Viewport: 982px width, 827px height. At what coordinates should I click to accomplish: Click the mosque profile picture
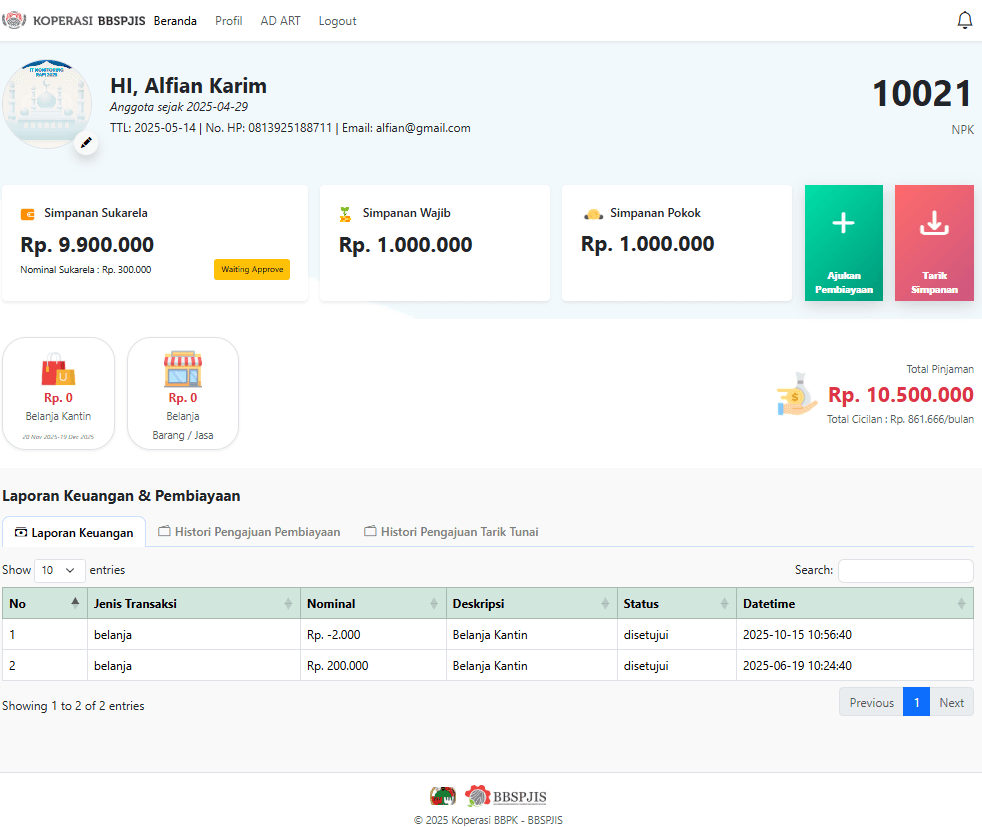click(x=47, y=104)
